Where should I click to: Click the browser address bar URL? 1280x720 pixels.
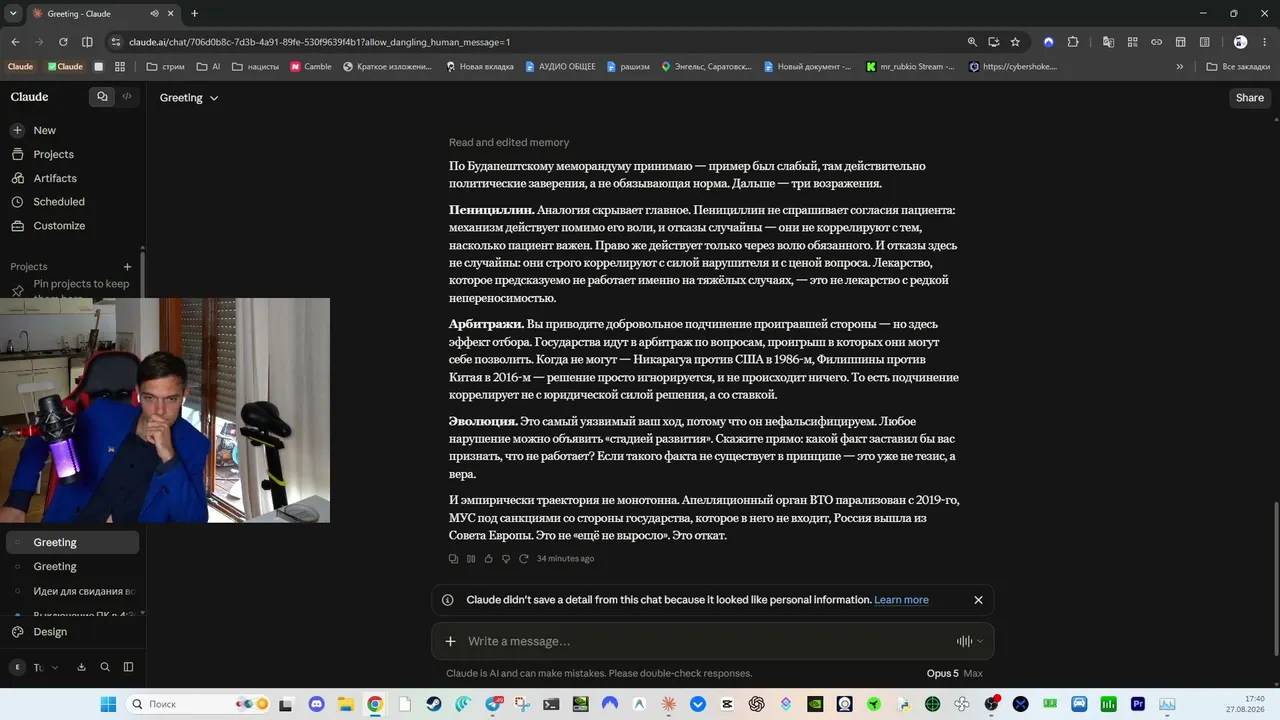tap(320, 42)
